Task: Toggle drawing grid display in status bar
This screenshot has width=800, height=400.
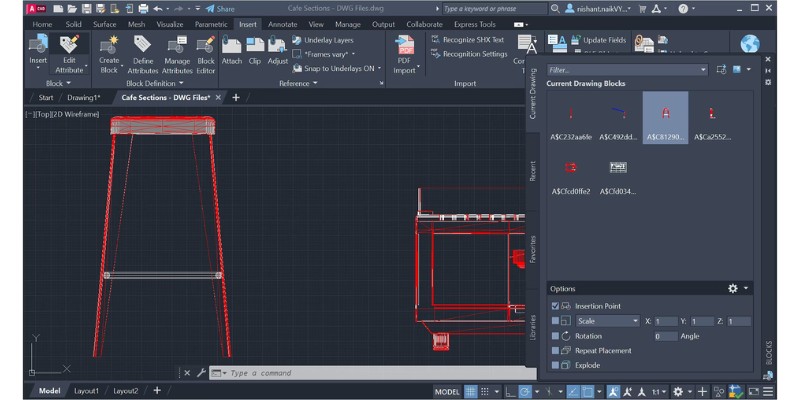Action: (x=470, y=392)
